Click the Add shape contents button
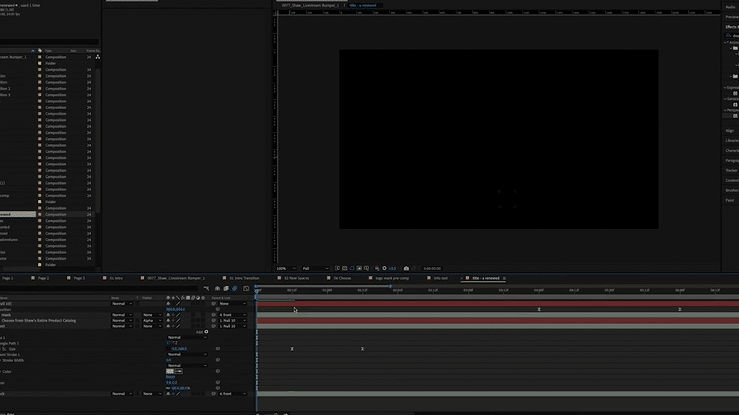Viewport: 739px width, 415px height. click(x=206, y=332)
